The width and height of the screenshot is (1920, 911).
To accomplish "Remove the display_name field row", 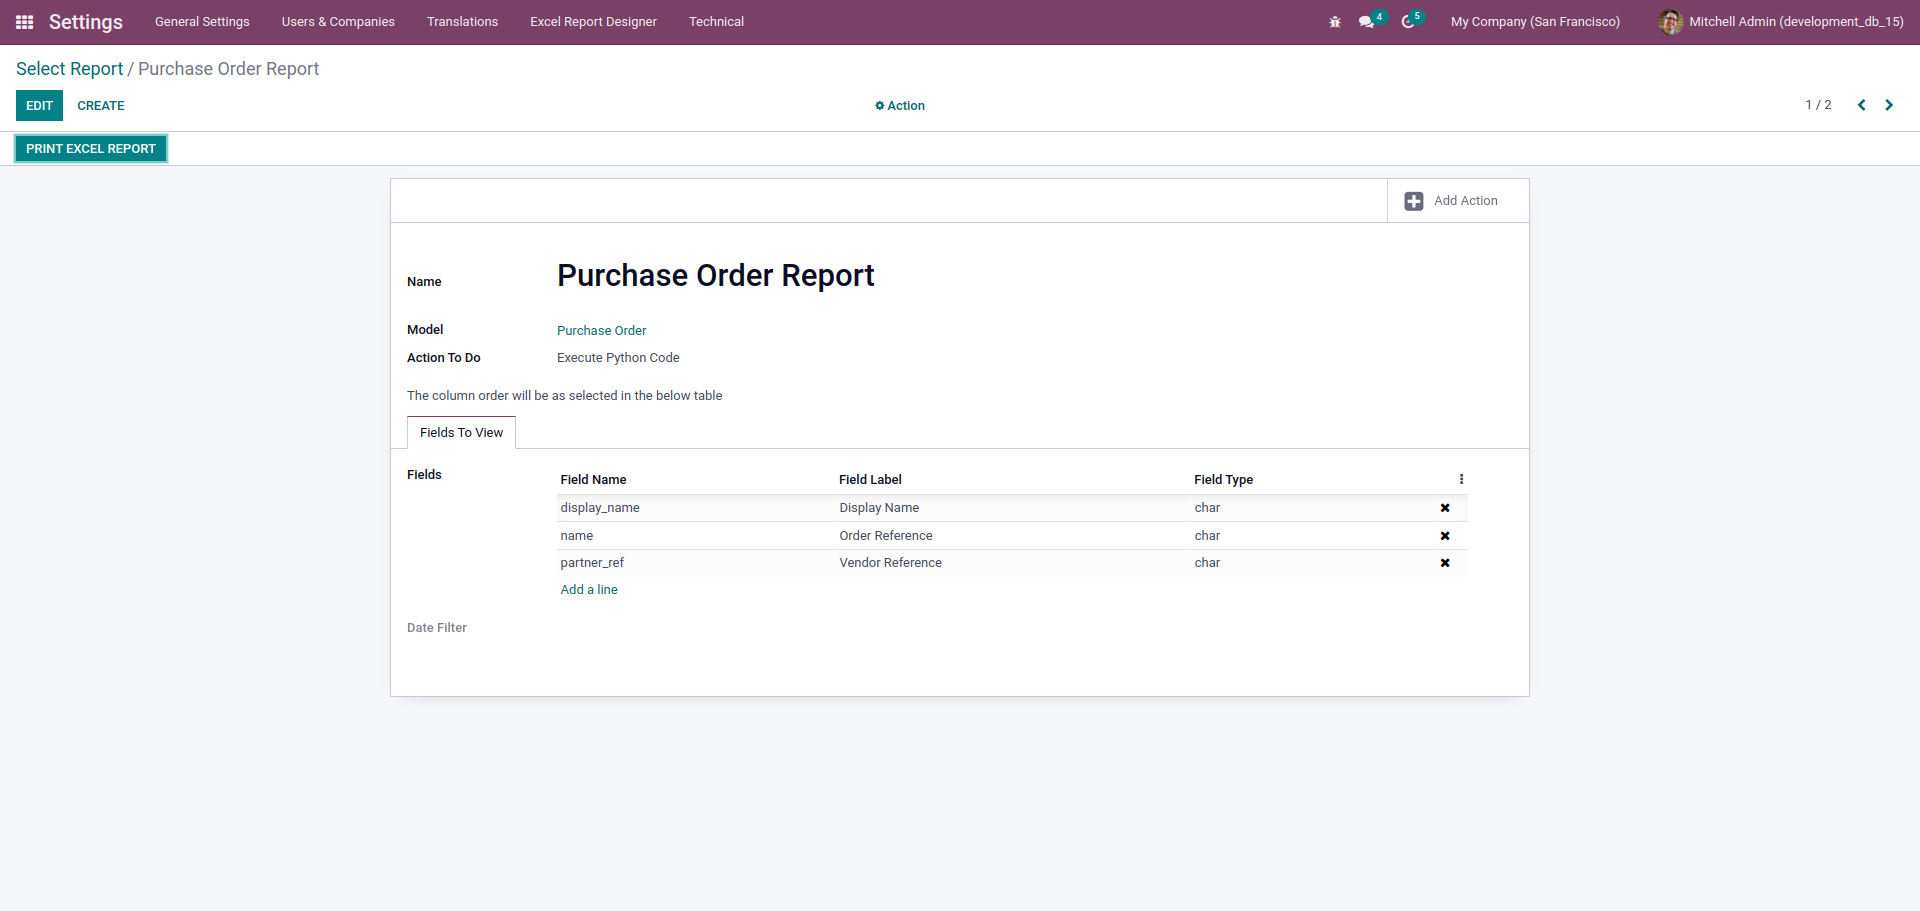I will 1445,508.
